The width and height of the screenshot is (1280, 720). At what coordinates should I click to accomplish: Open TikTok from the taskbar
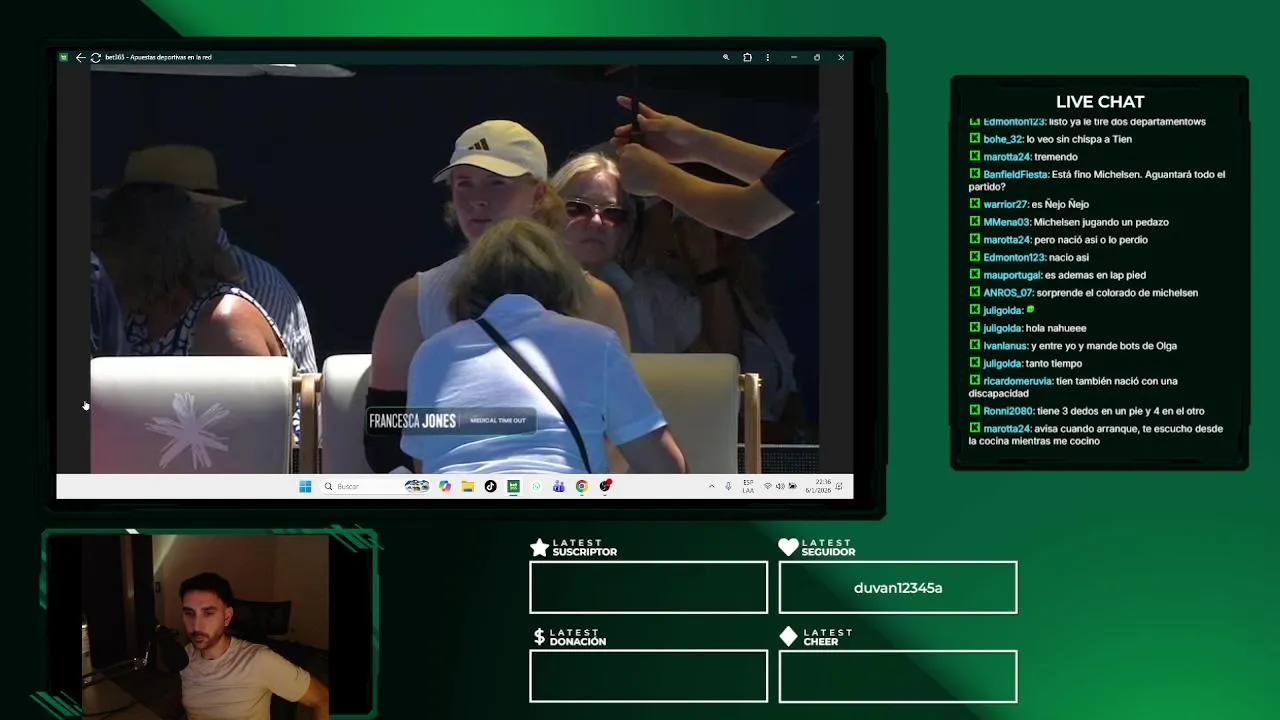[490, 486]
